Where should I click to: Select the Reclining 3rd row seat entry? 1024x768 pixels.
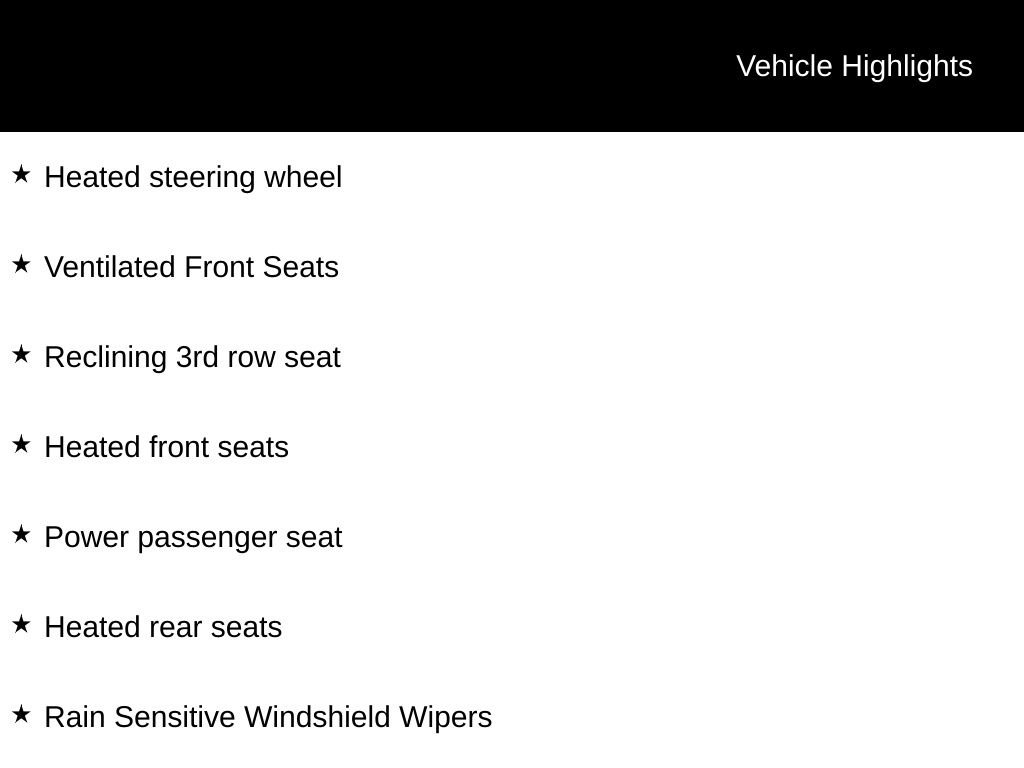(x=193, y=358)
